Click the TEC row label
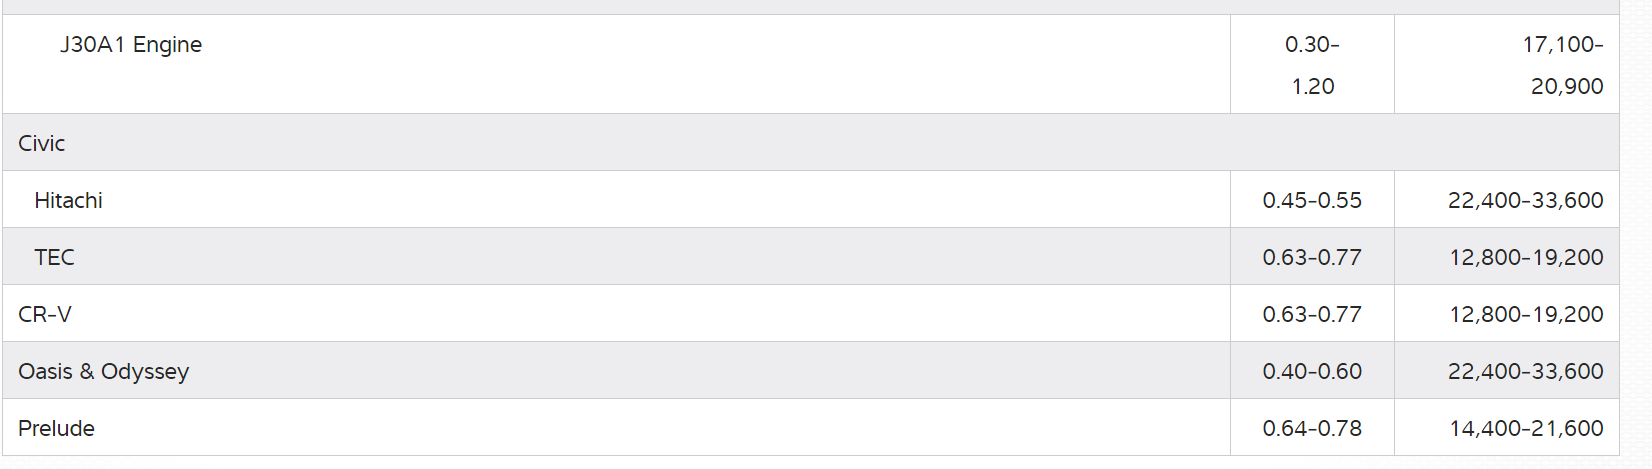Image resolution: width=1652 pixels, height=469 pixels. tap(54, 257)
